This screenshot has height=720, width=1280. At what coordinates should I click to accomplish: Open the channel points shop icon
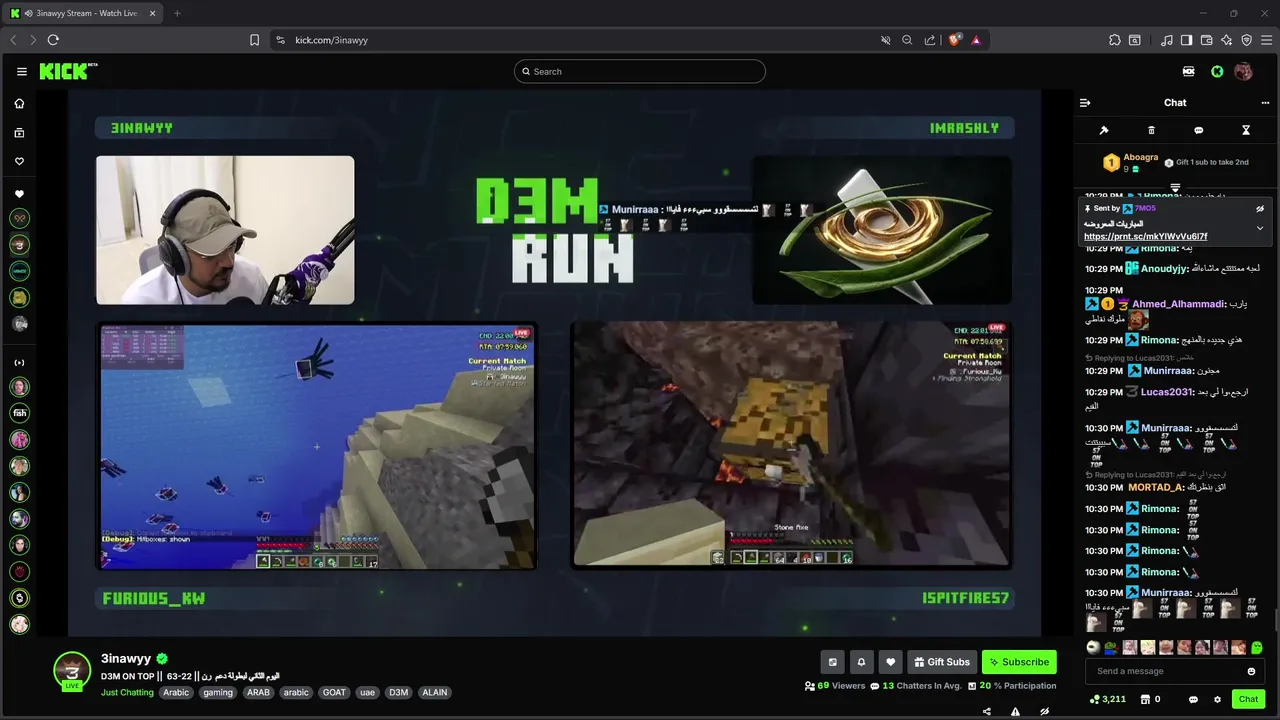1146,699
